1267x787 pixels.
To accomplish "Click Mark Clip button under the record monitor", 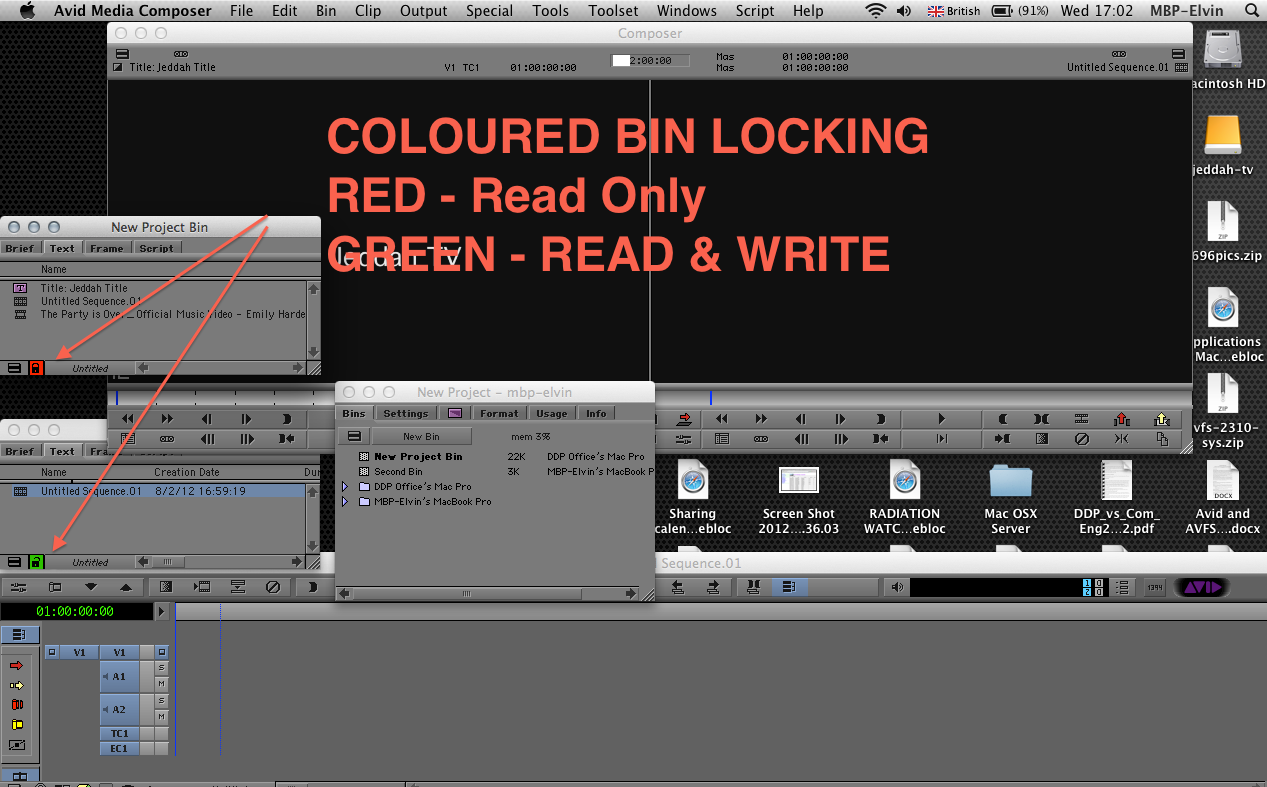I will [1041, 419].
